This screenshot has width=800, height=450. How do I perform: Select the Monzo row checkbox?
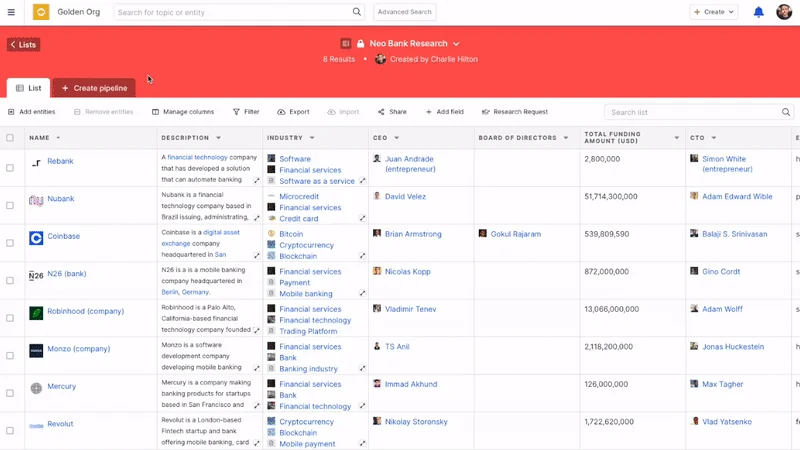[x=10, y=355]
